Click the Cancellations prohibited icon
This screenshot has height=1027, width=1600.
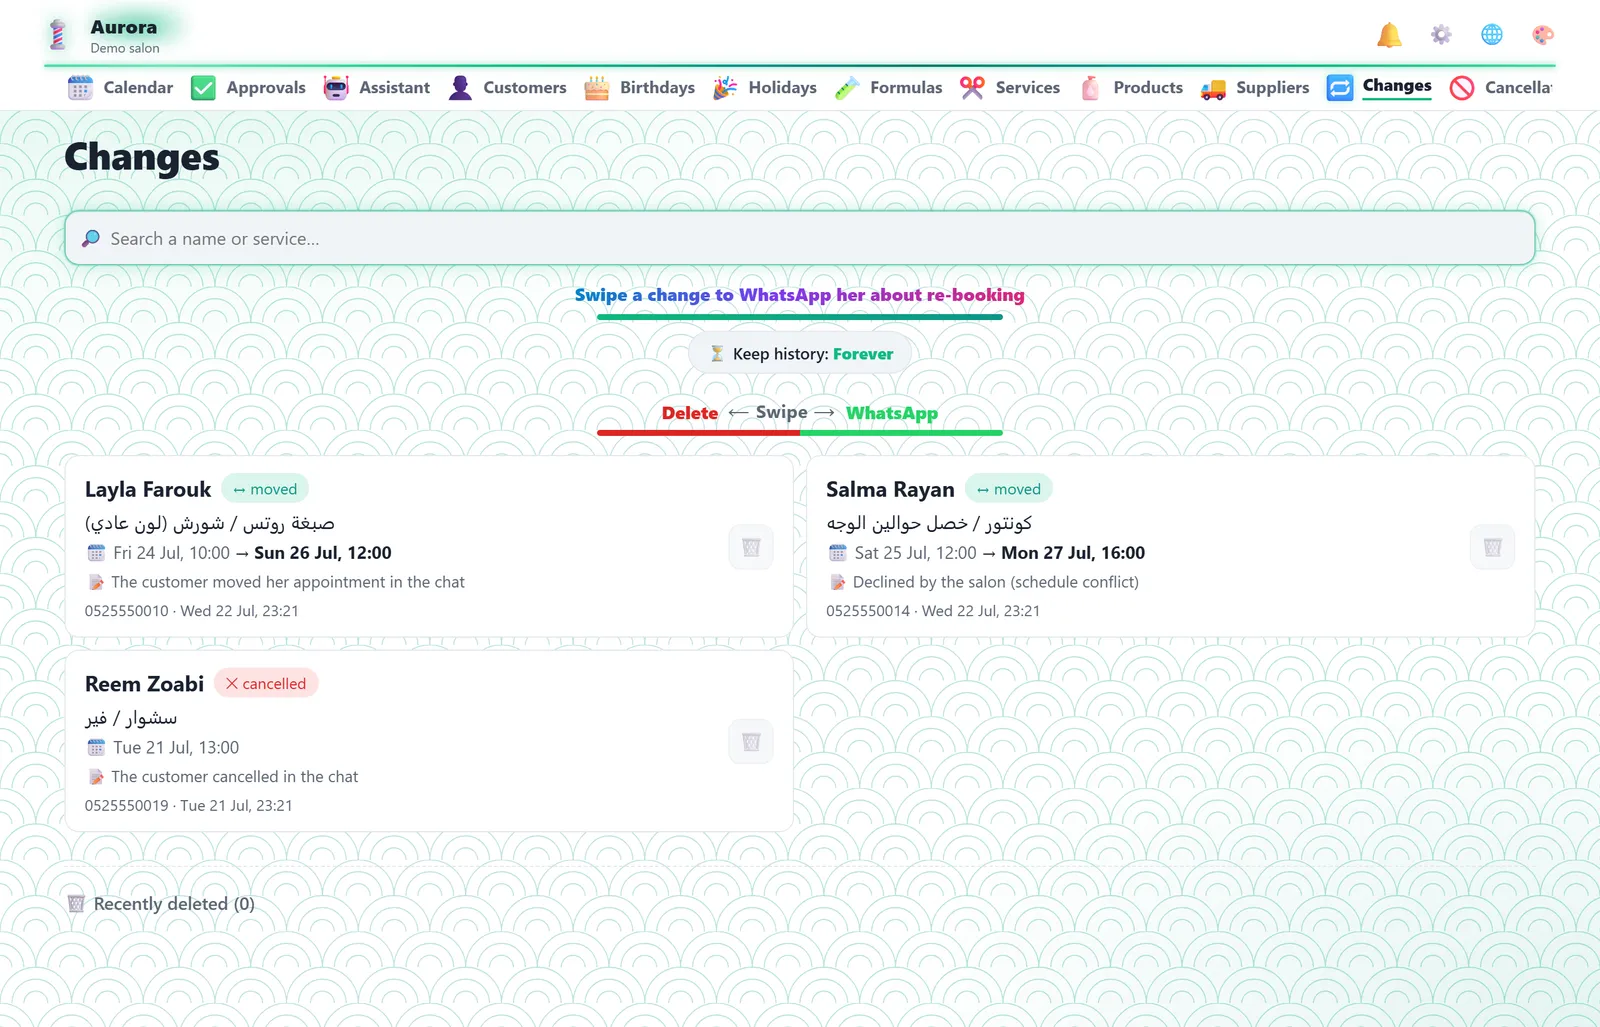click(x=1462, y=88)
